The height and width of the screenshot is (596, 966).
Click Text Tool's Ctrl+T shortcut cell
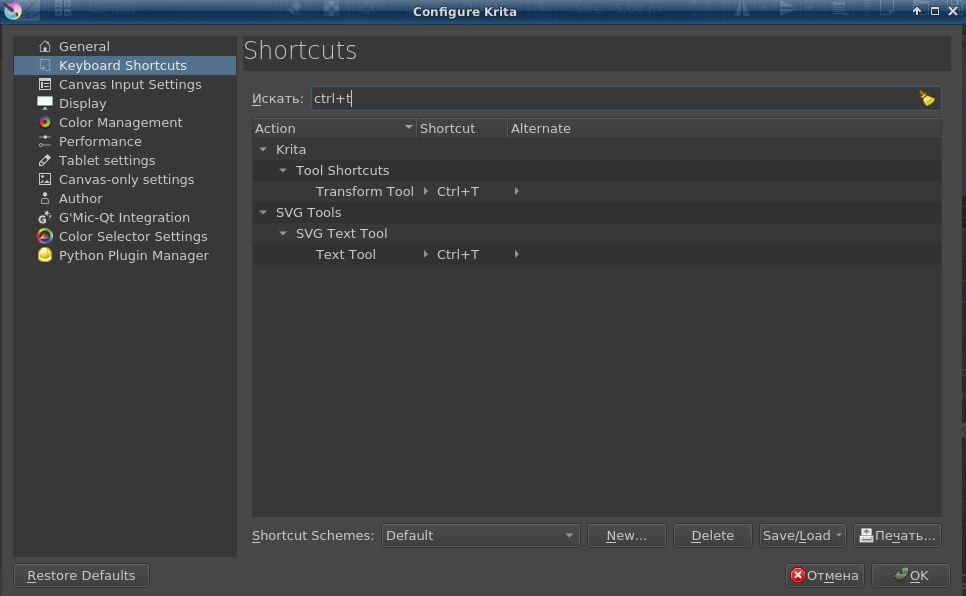coord(458,255)
